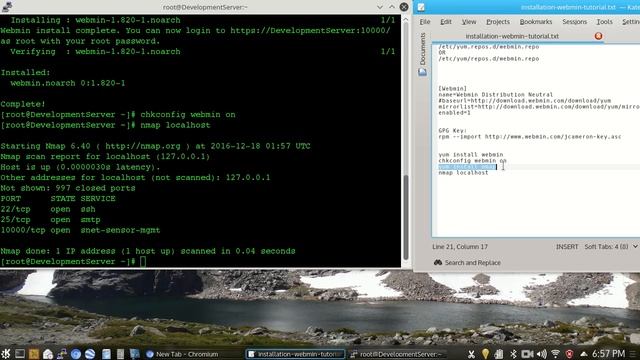Click the terminal prompt cursor
This screenshot has width=640, height=360.
pyautogui.click(x=143, y=262)
